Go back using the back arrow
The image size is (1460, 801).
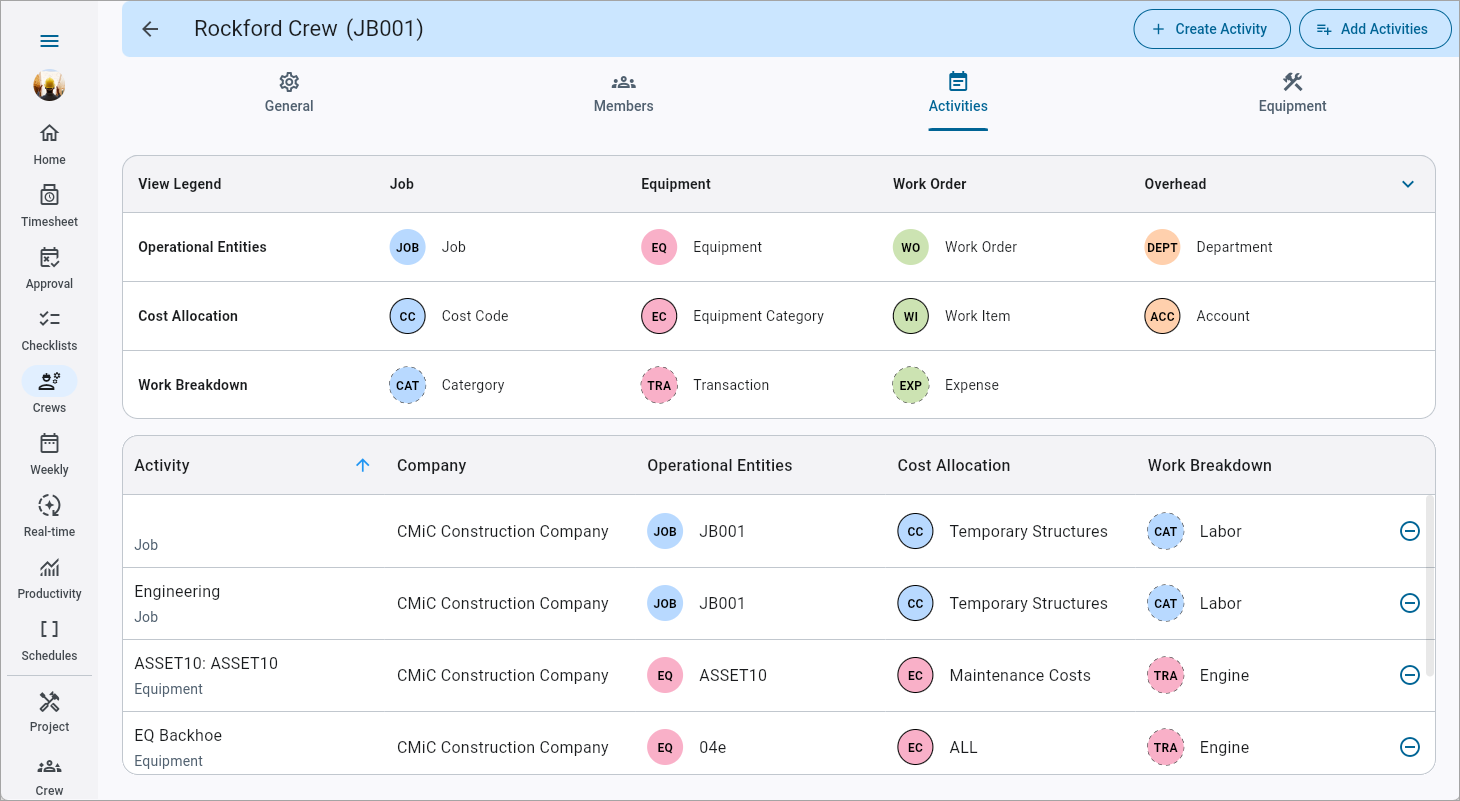tap(149, 29)
